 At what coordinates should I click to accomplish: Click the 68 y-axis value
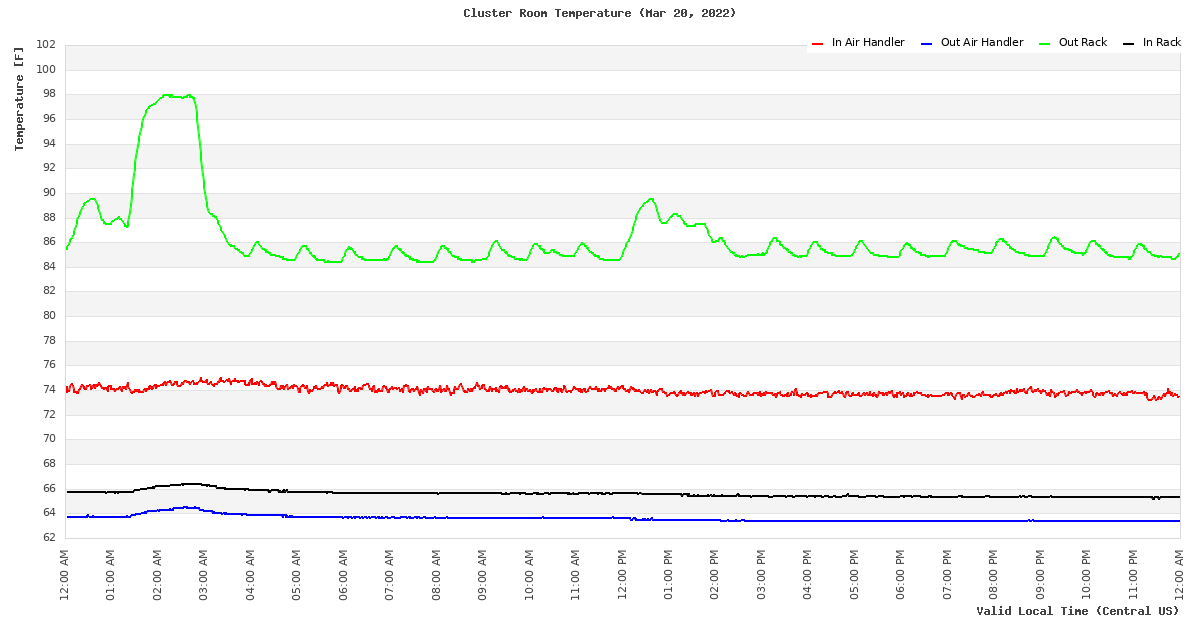[49, 464]
